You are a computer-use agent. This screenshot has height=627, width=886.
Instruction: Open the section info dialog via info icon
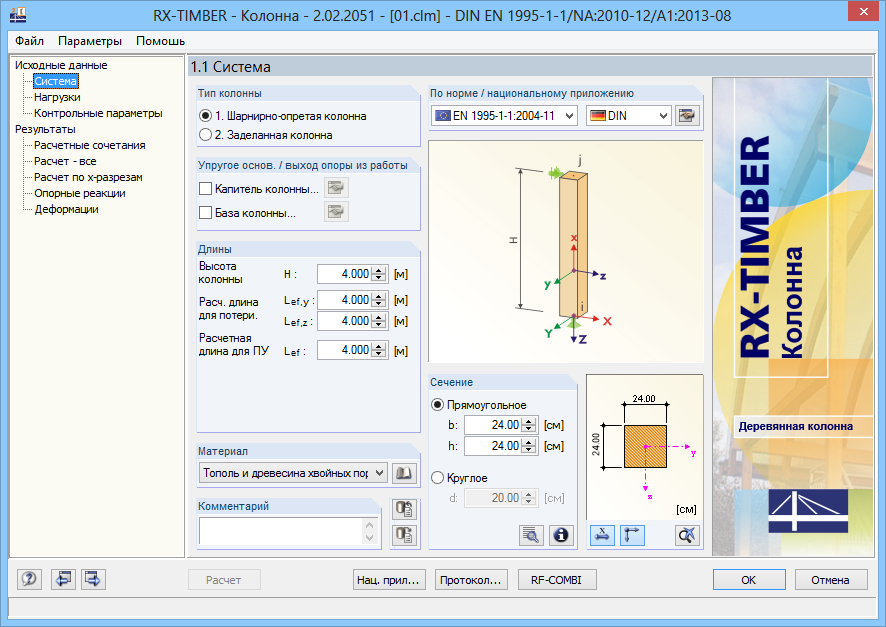click(561, 535)
